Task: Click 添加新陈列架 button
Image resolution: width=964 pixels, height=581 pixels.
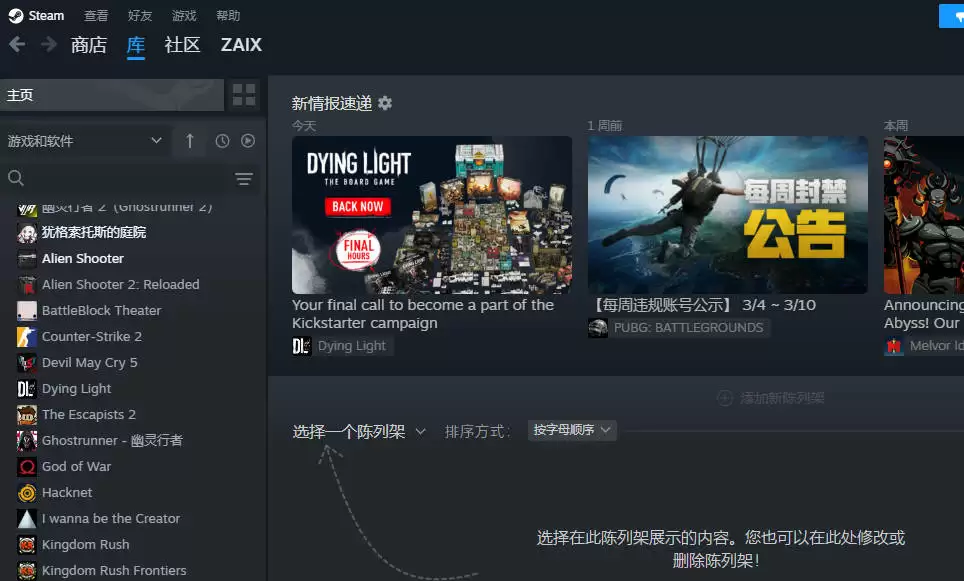Action: 771,398
